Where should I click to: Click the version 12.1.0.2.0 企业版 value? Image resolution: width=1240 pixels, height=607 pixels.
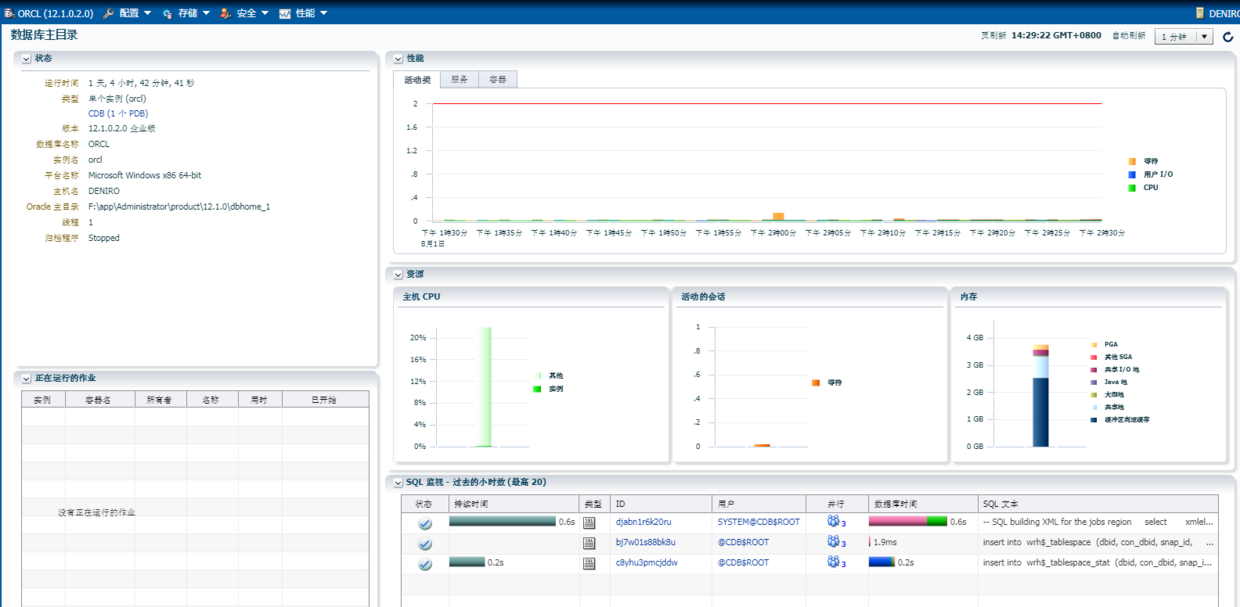[121, 129]
